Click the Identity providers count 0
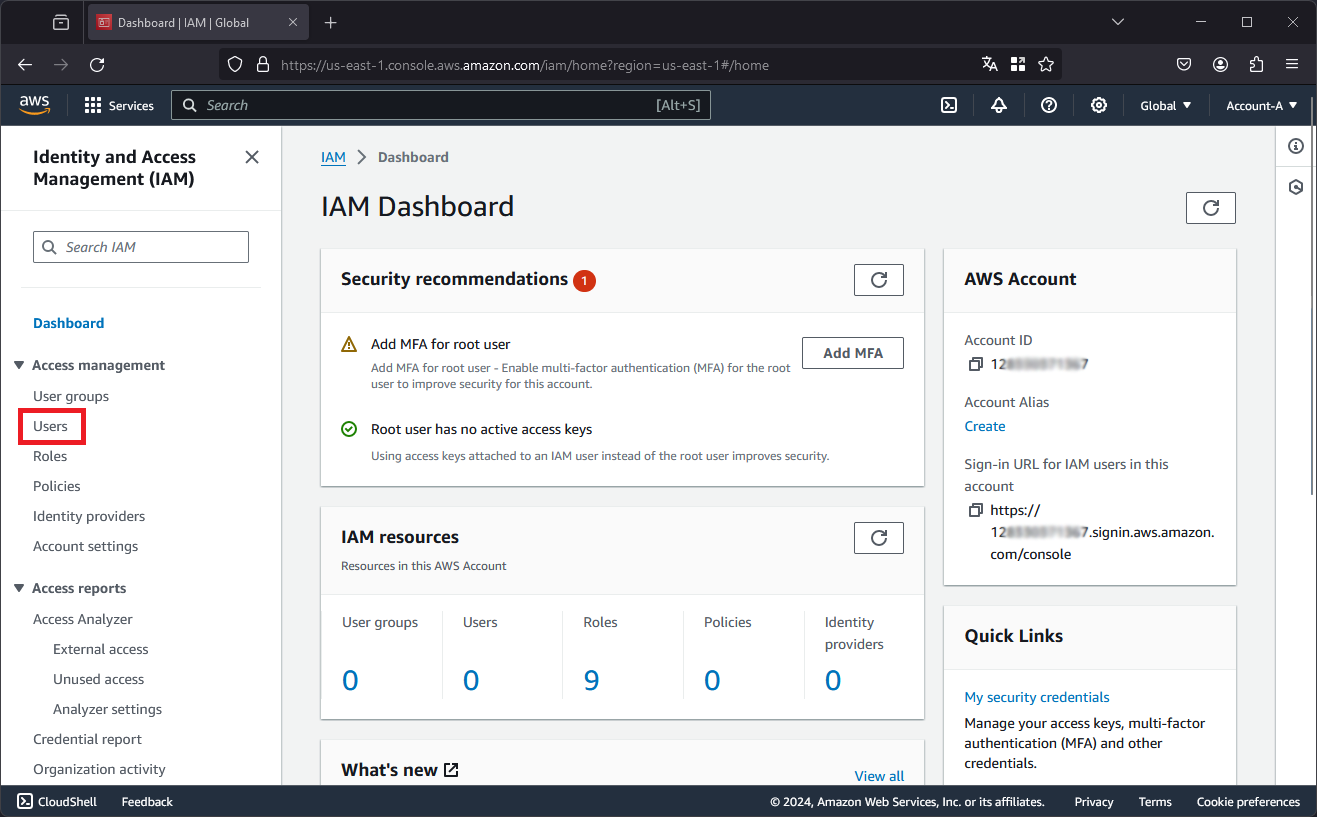This screenshot has height=817, width=1317. click(833, 681)
